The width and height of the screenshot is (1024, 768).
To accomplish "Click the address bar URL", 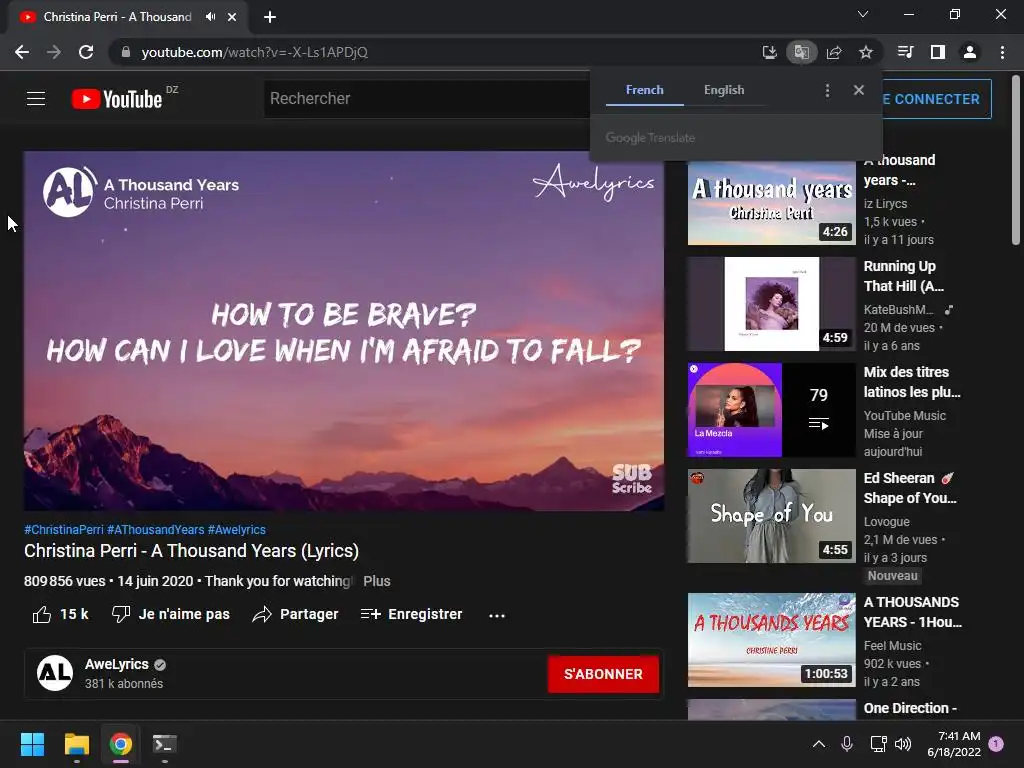I will point(255,52).
